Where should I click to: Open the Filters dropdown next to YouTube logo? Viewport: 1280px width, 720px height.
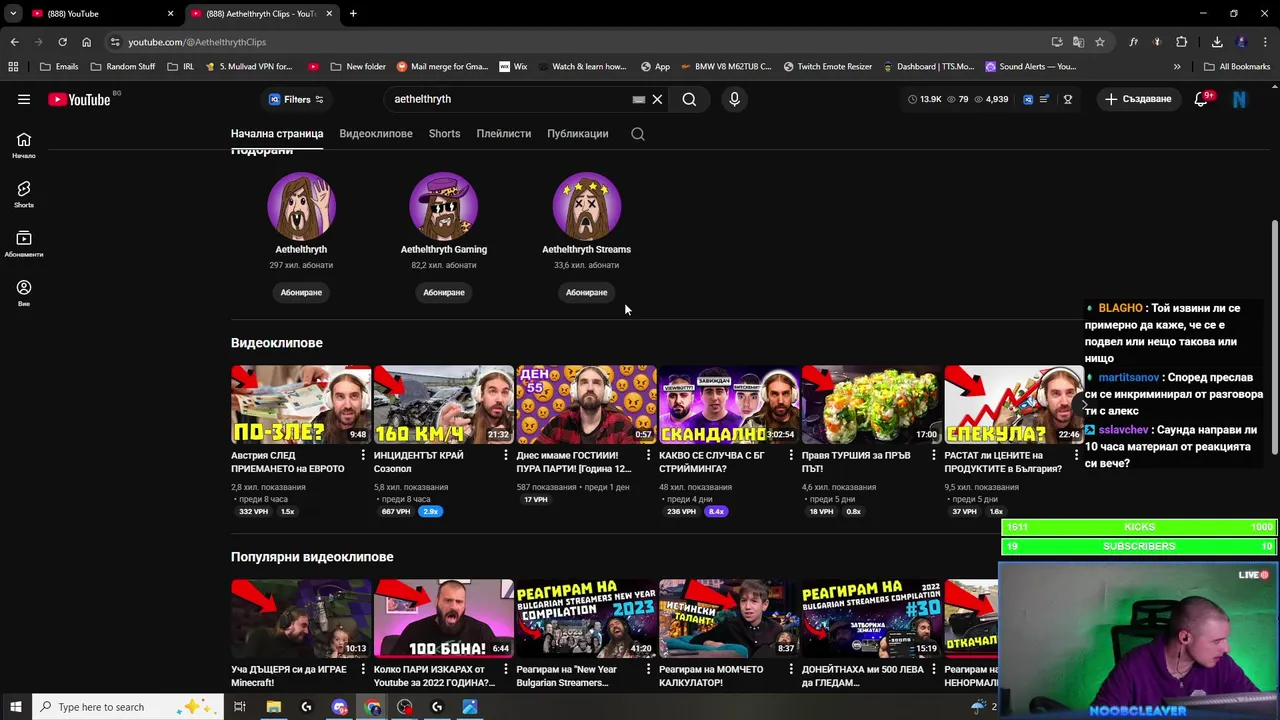point(296,99)
